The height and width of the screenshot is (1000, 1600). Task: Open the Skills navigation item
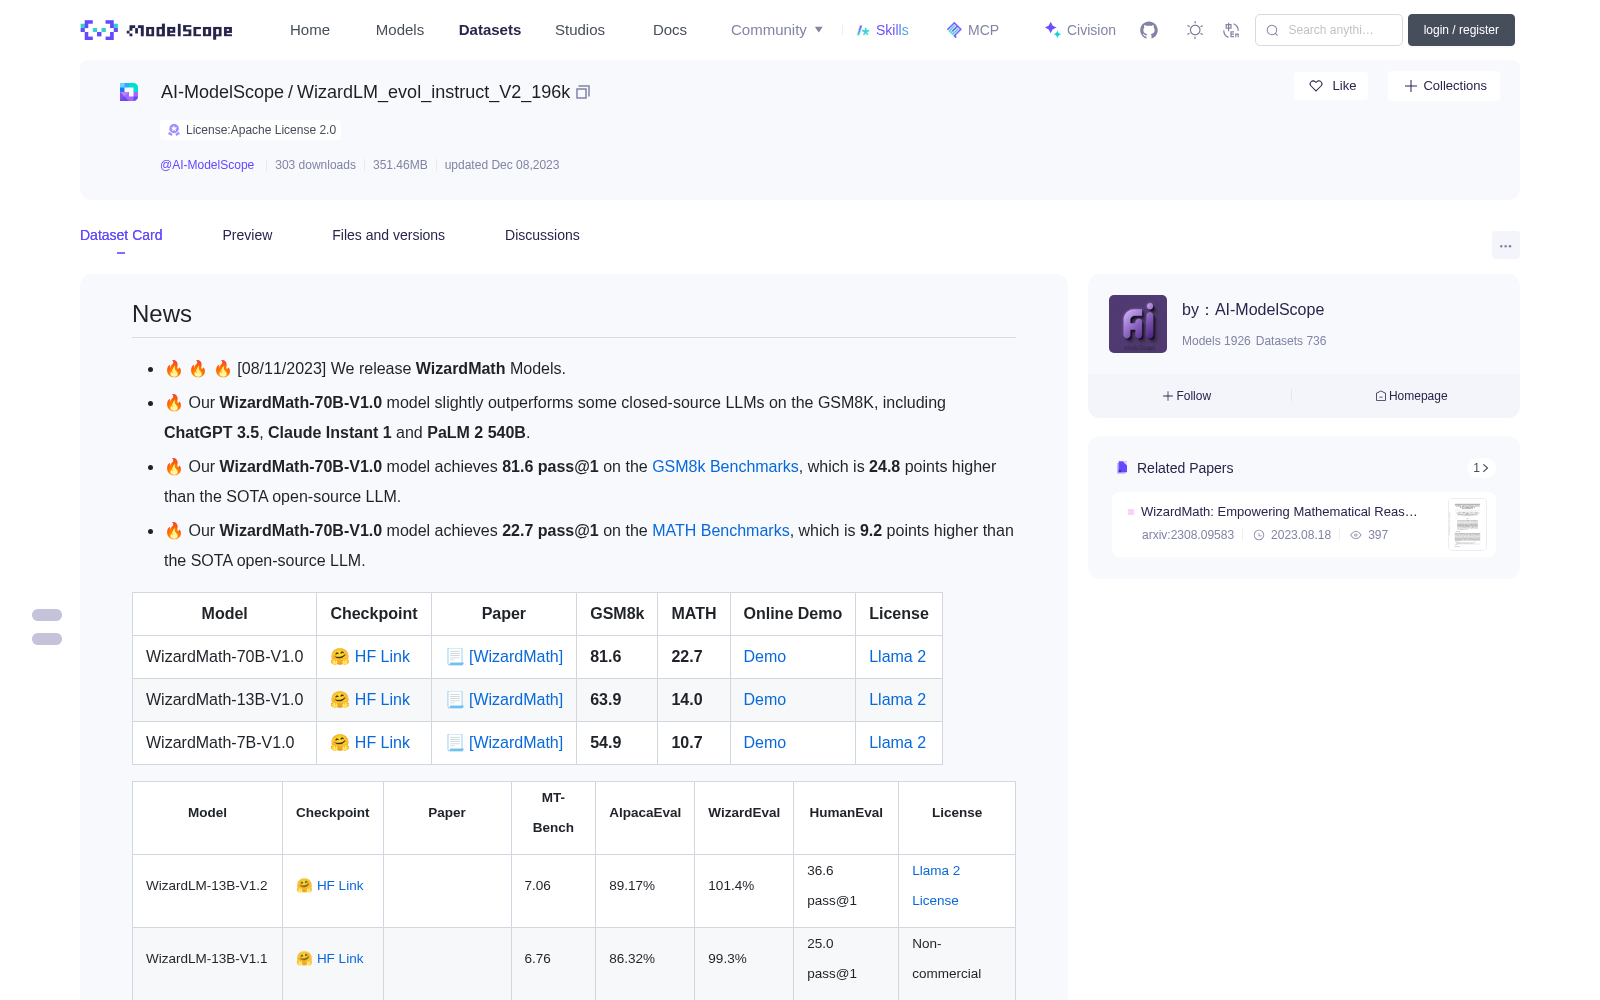click(x=883, y=30)
